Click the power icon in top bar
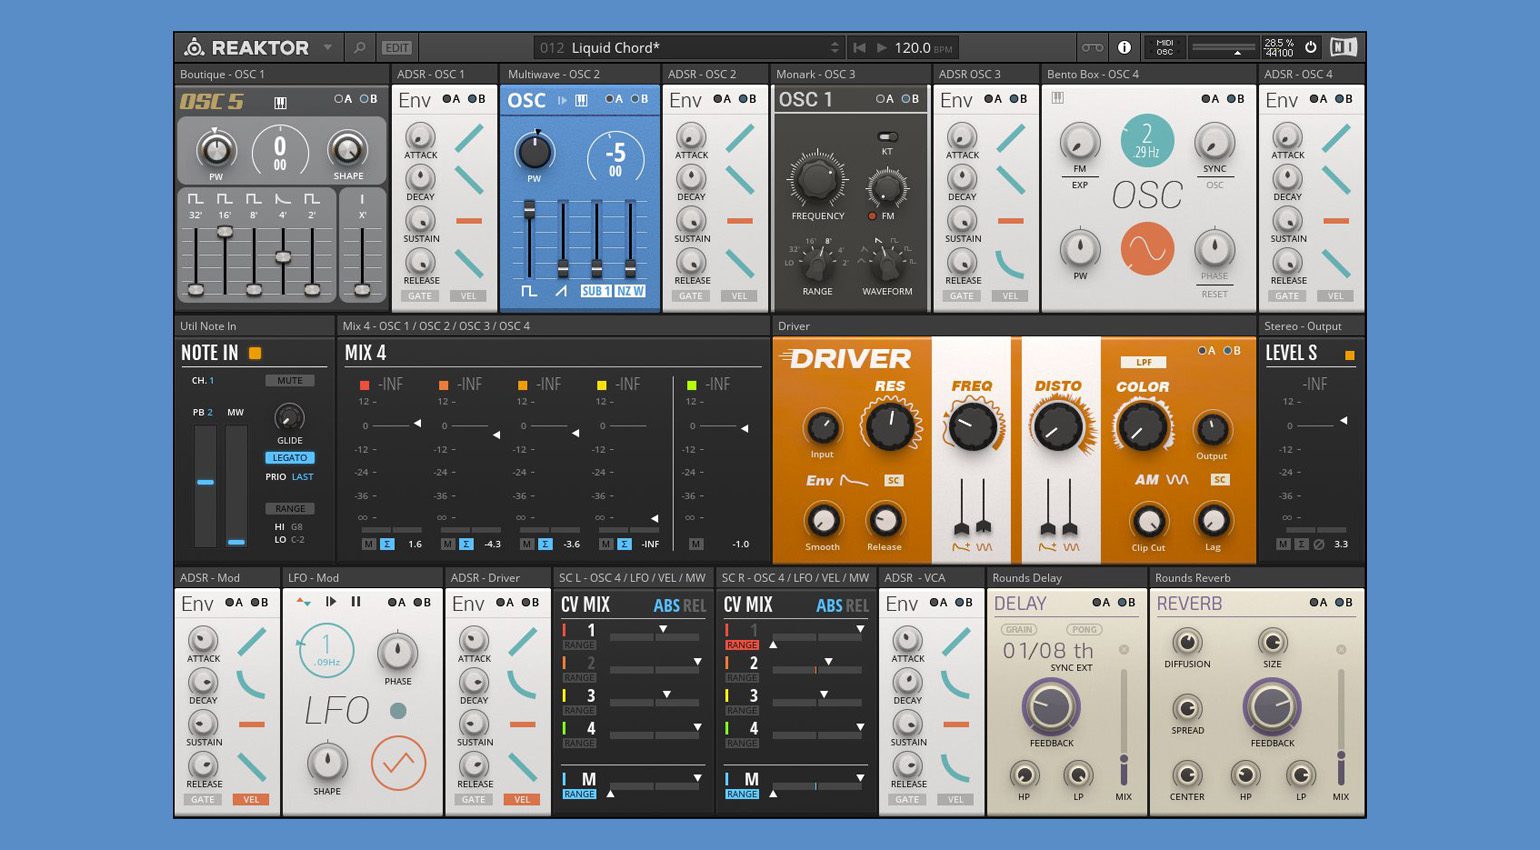The image size is (1540, 850). pyautogui.click(x=1311, y=47)
